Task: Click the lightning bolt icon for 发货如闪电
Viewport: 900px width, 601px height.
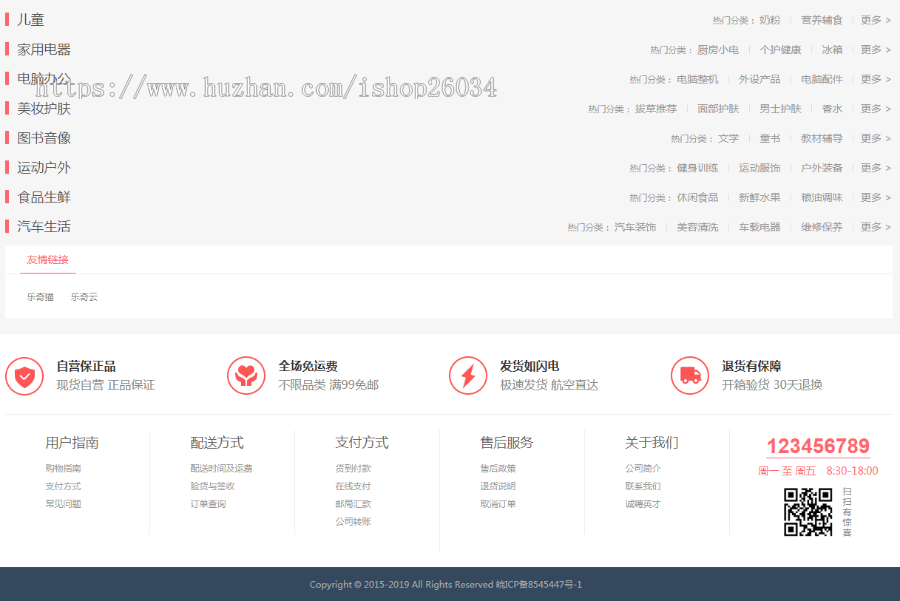Action: (x=468, y=376)
